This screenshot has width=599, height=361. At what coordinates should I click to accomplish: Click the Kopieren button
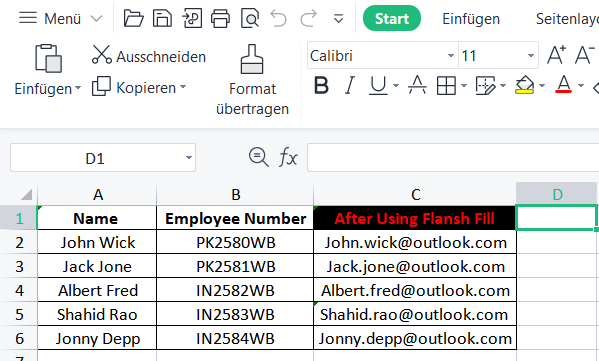(x=134, y=87)
